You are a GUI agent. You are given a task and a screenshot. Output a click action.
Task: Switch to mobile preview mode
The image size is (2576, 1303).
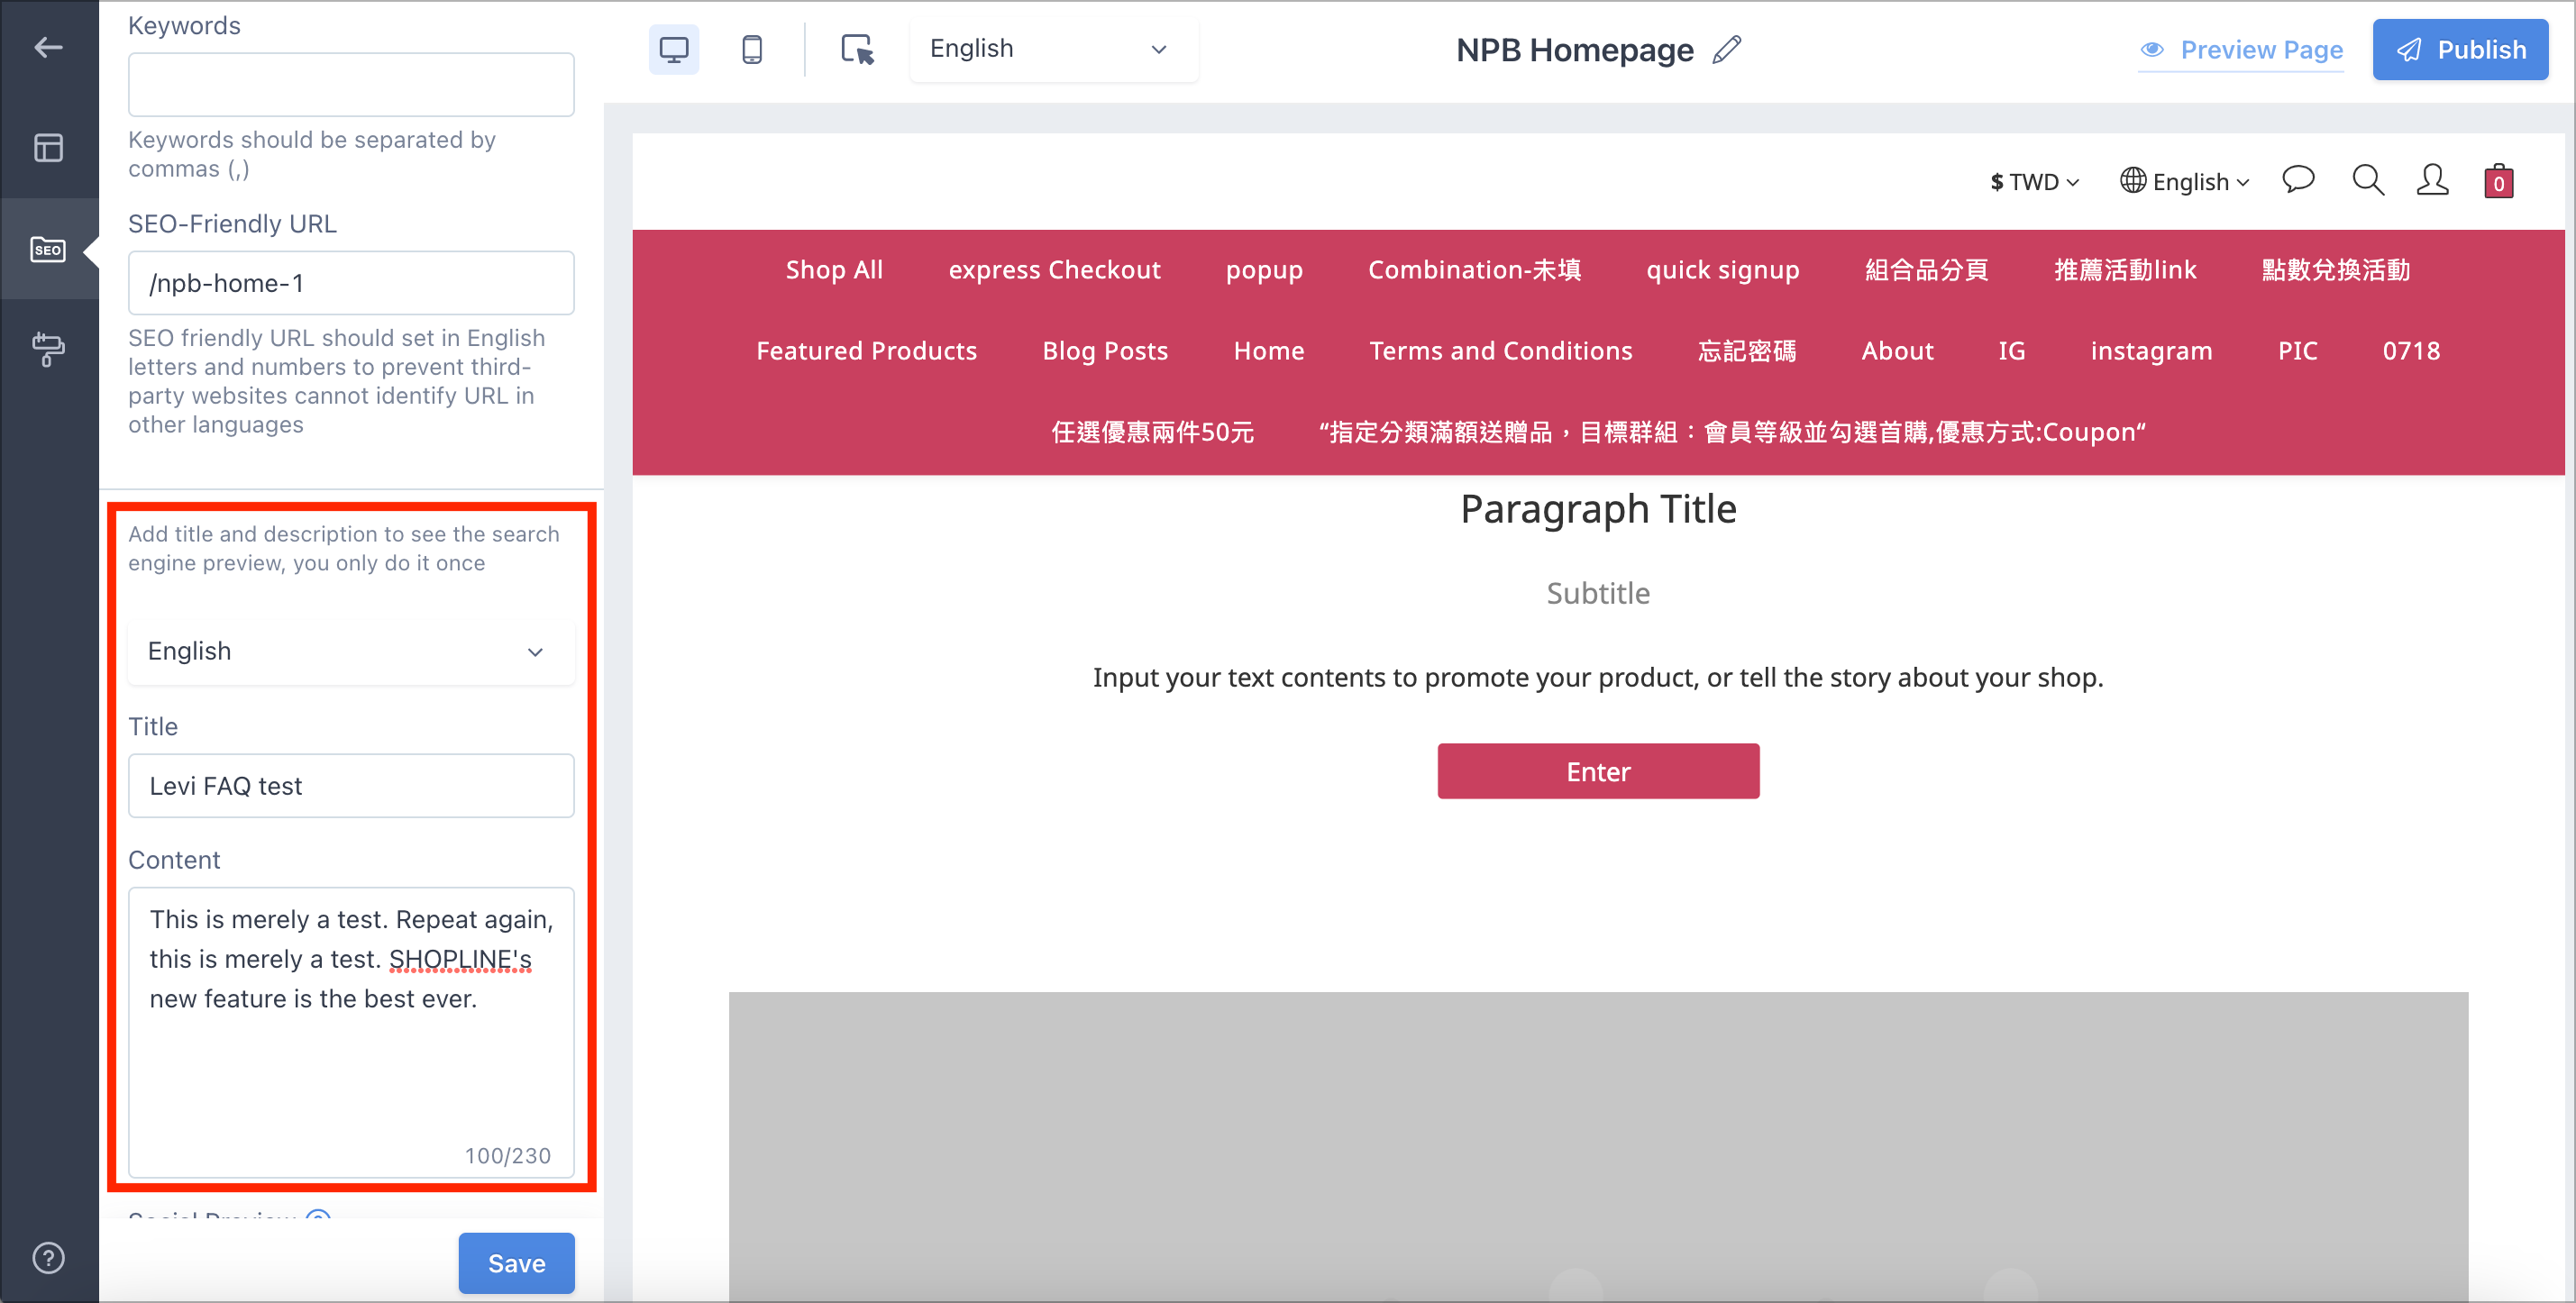752,49
